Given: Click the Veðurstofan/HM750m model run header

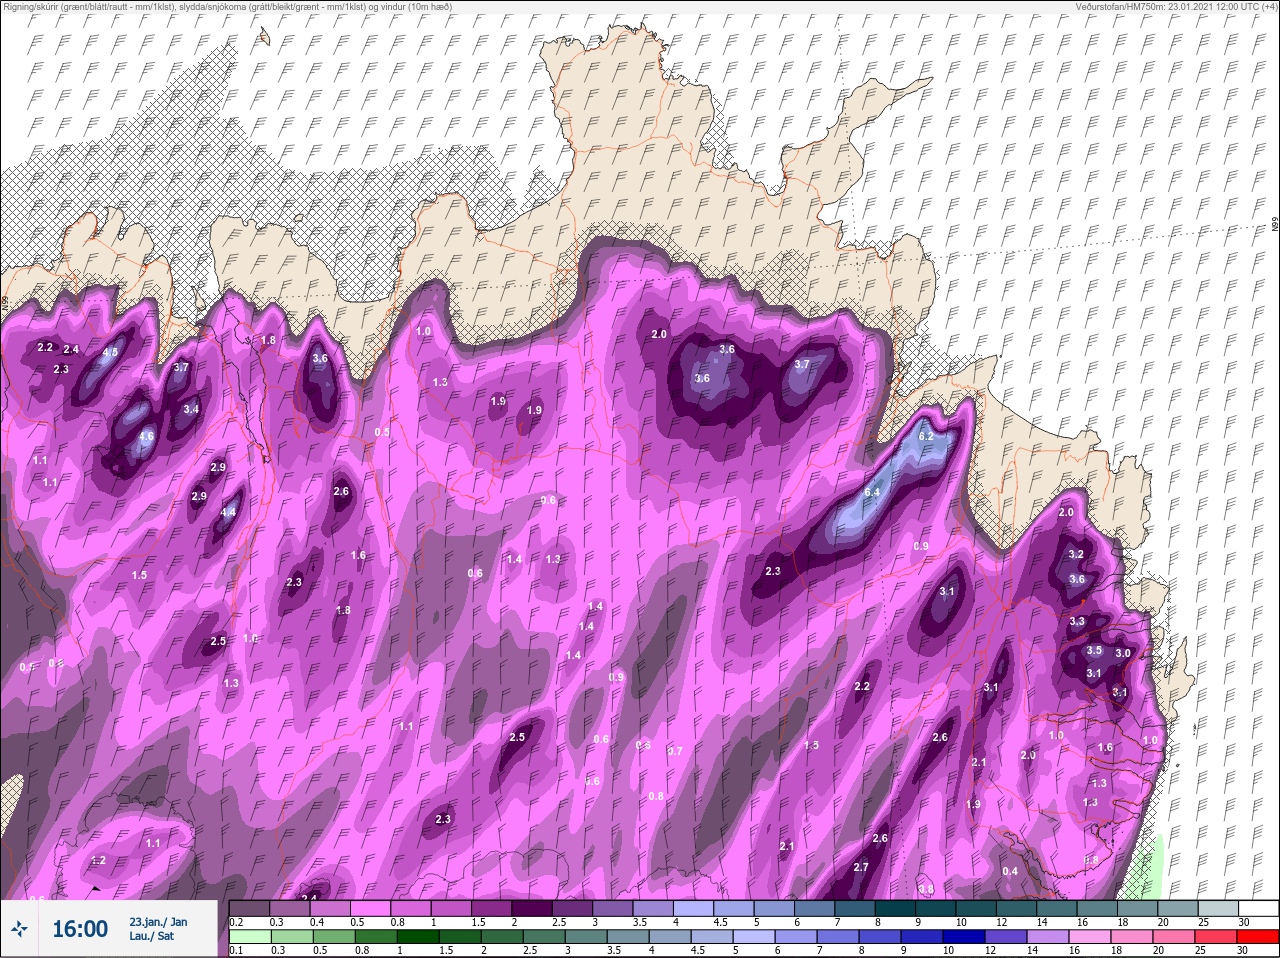Looking at the screenshot, I should point(1175,6).
